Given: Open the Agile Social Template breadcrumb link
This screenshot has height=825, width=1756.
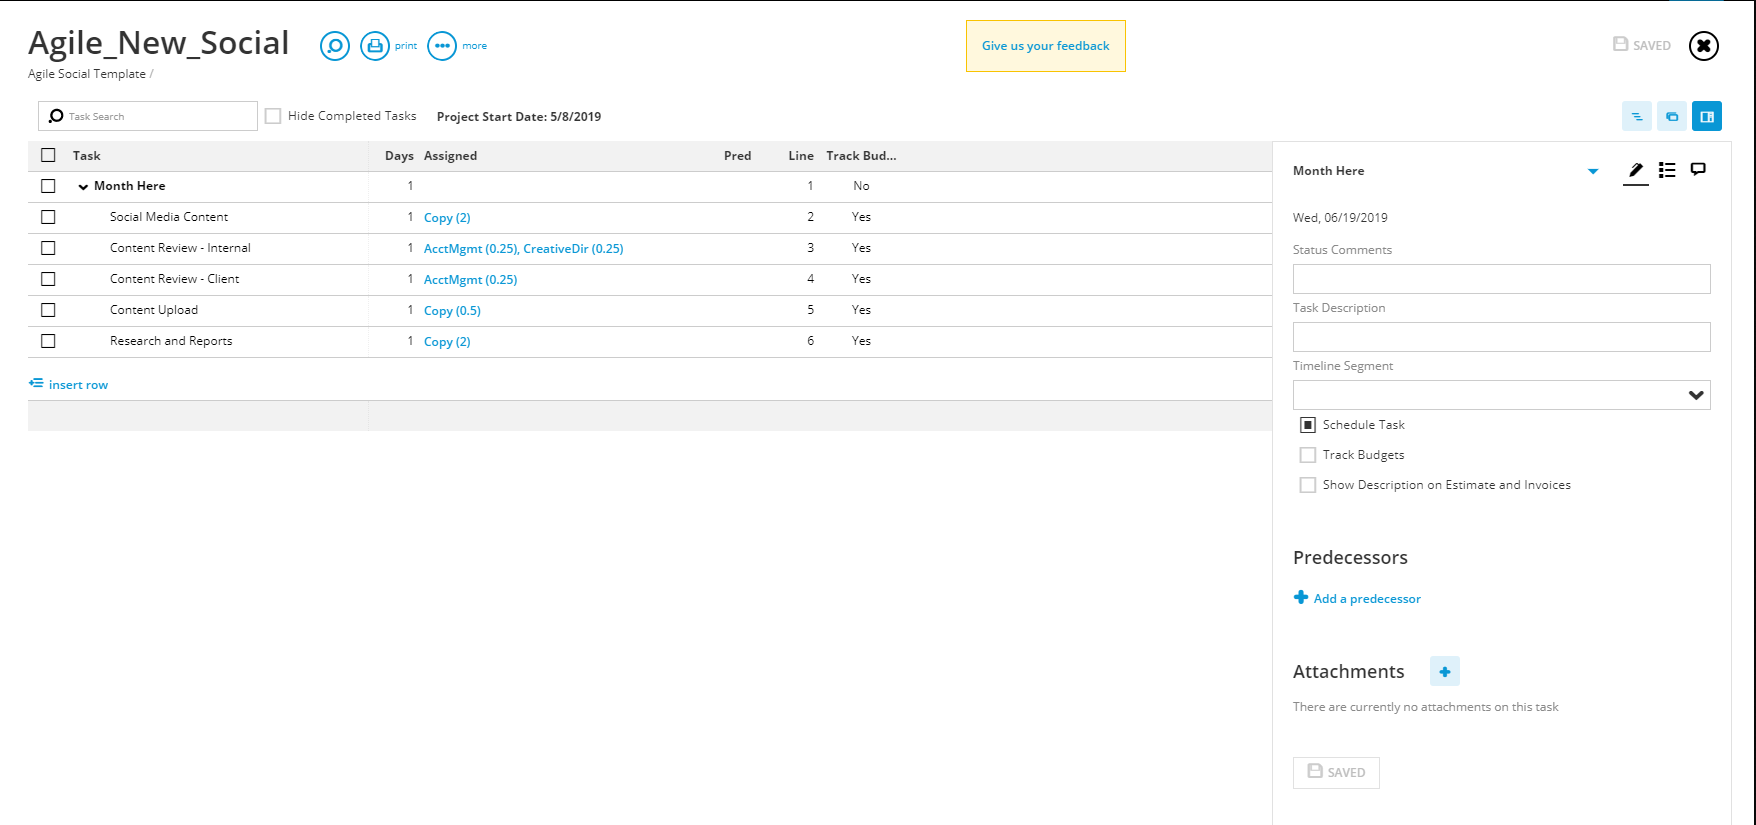Looking at the screenshot, I should coord(87,74).
